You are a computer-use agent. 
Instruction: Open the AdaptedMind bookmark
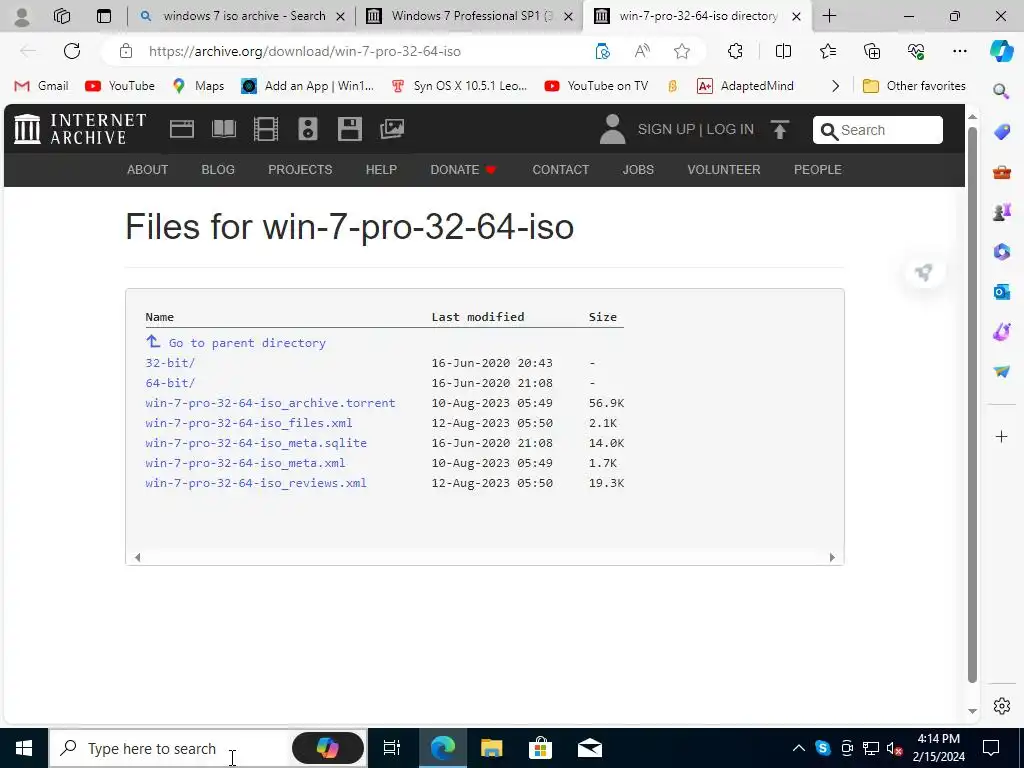(x=745, y=86)
